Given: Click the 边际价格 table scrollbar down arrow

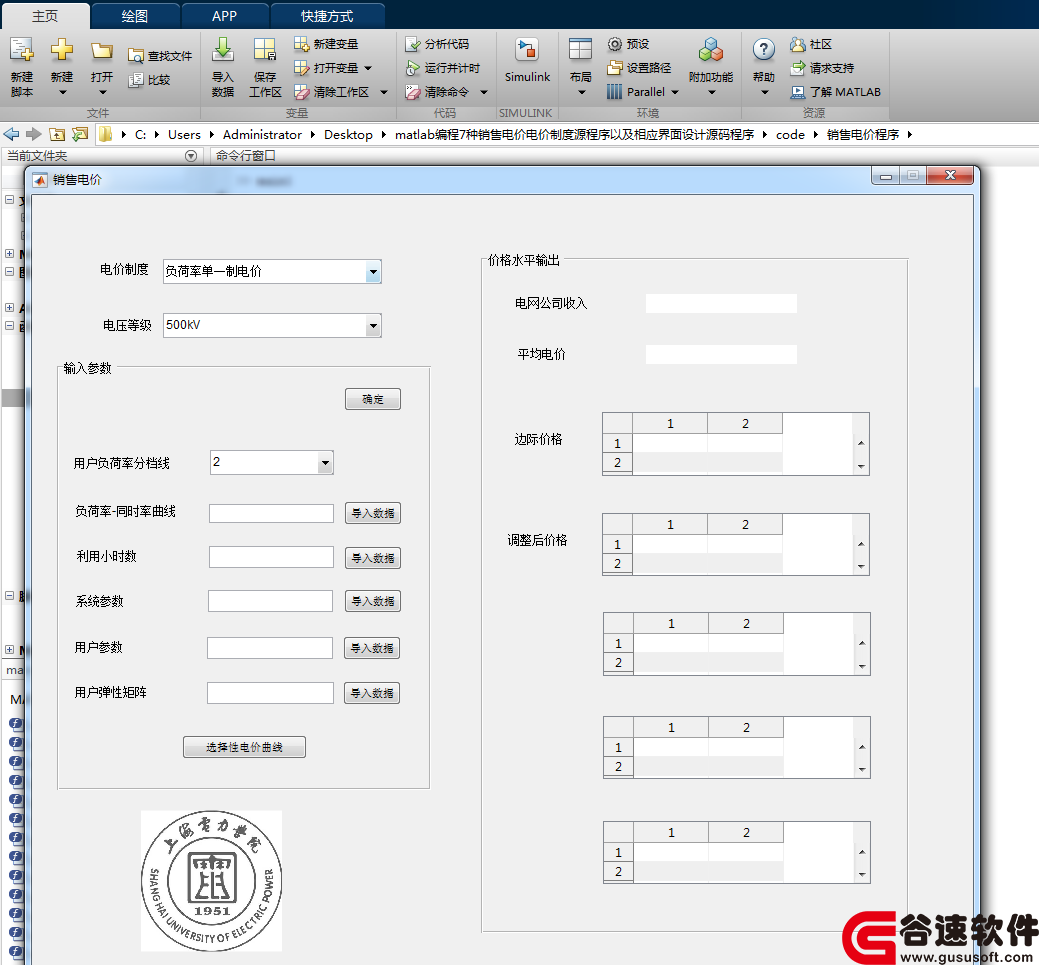Looking at the screenshot, I should pos(861,467).
